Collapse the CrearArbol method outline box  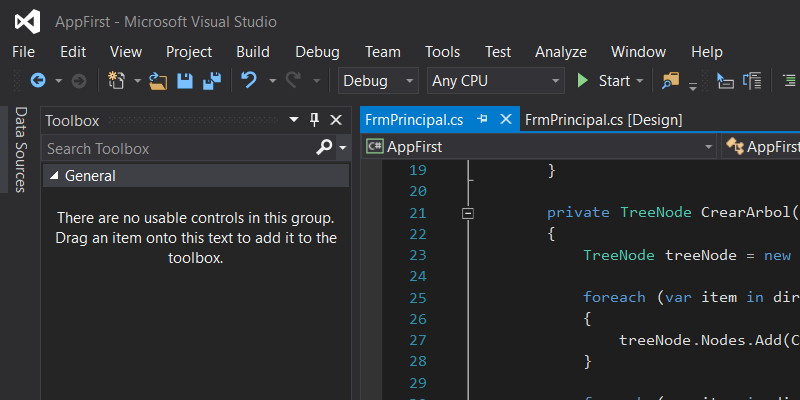click(467, 213)
